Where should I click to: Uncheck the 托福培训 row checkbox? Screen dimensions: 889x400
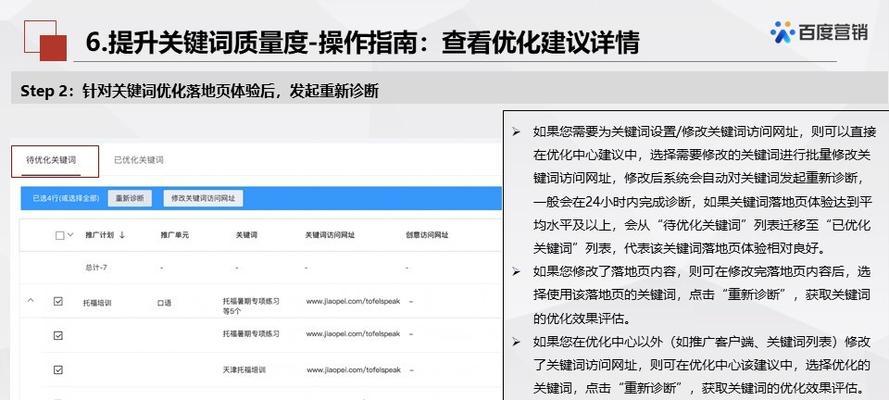58,301
